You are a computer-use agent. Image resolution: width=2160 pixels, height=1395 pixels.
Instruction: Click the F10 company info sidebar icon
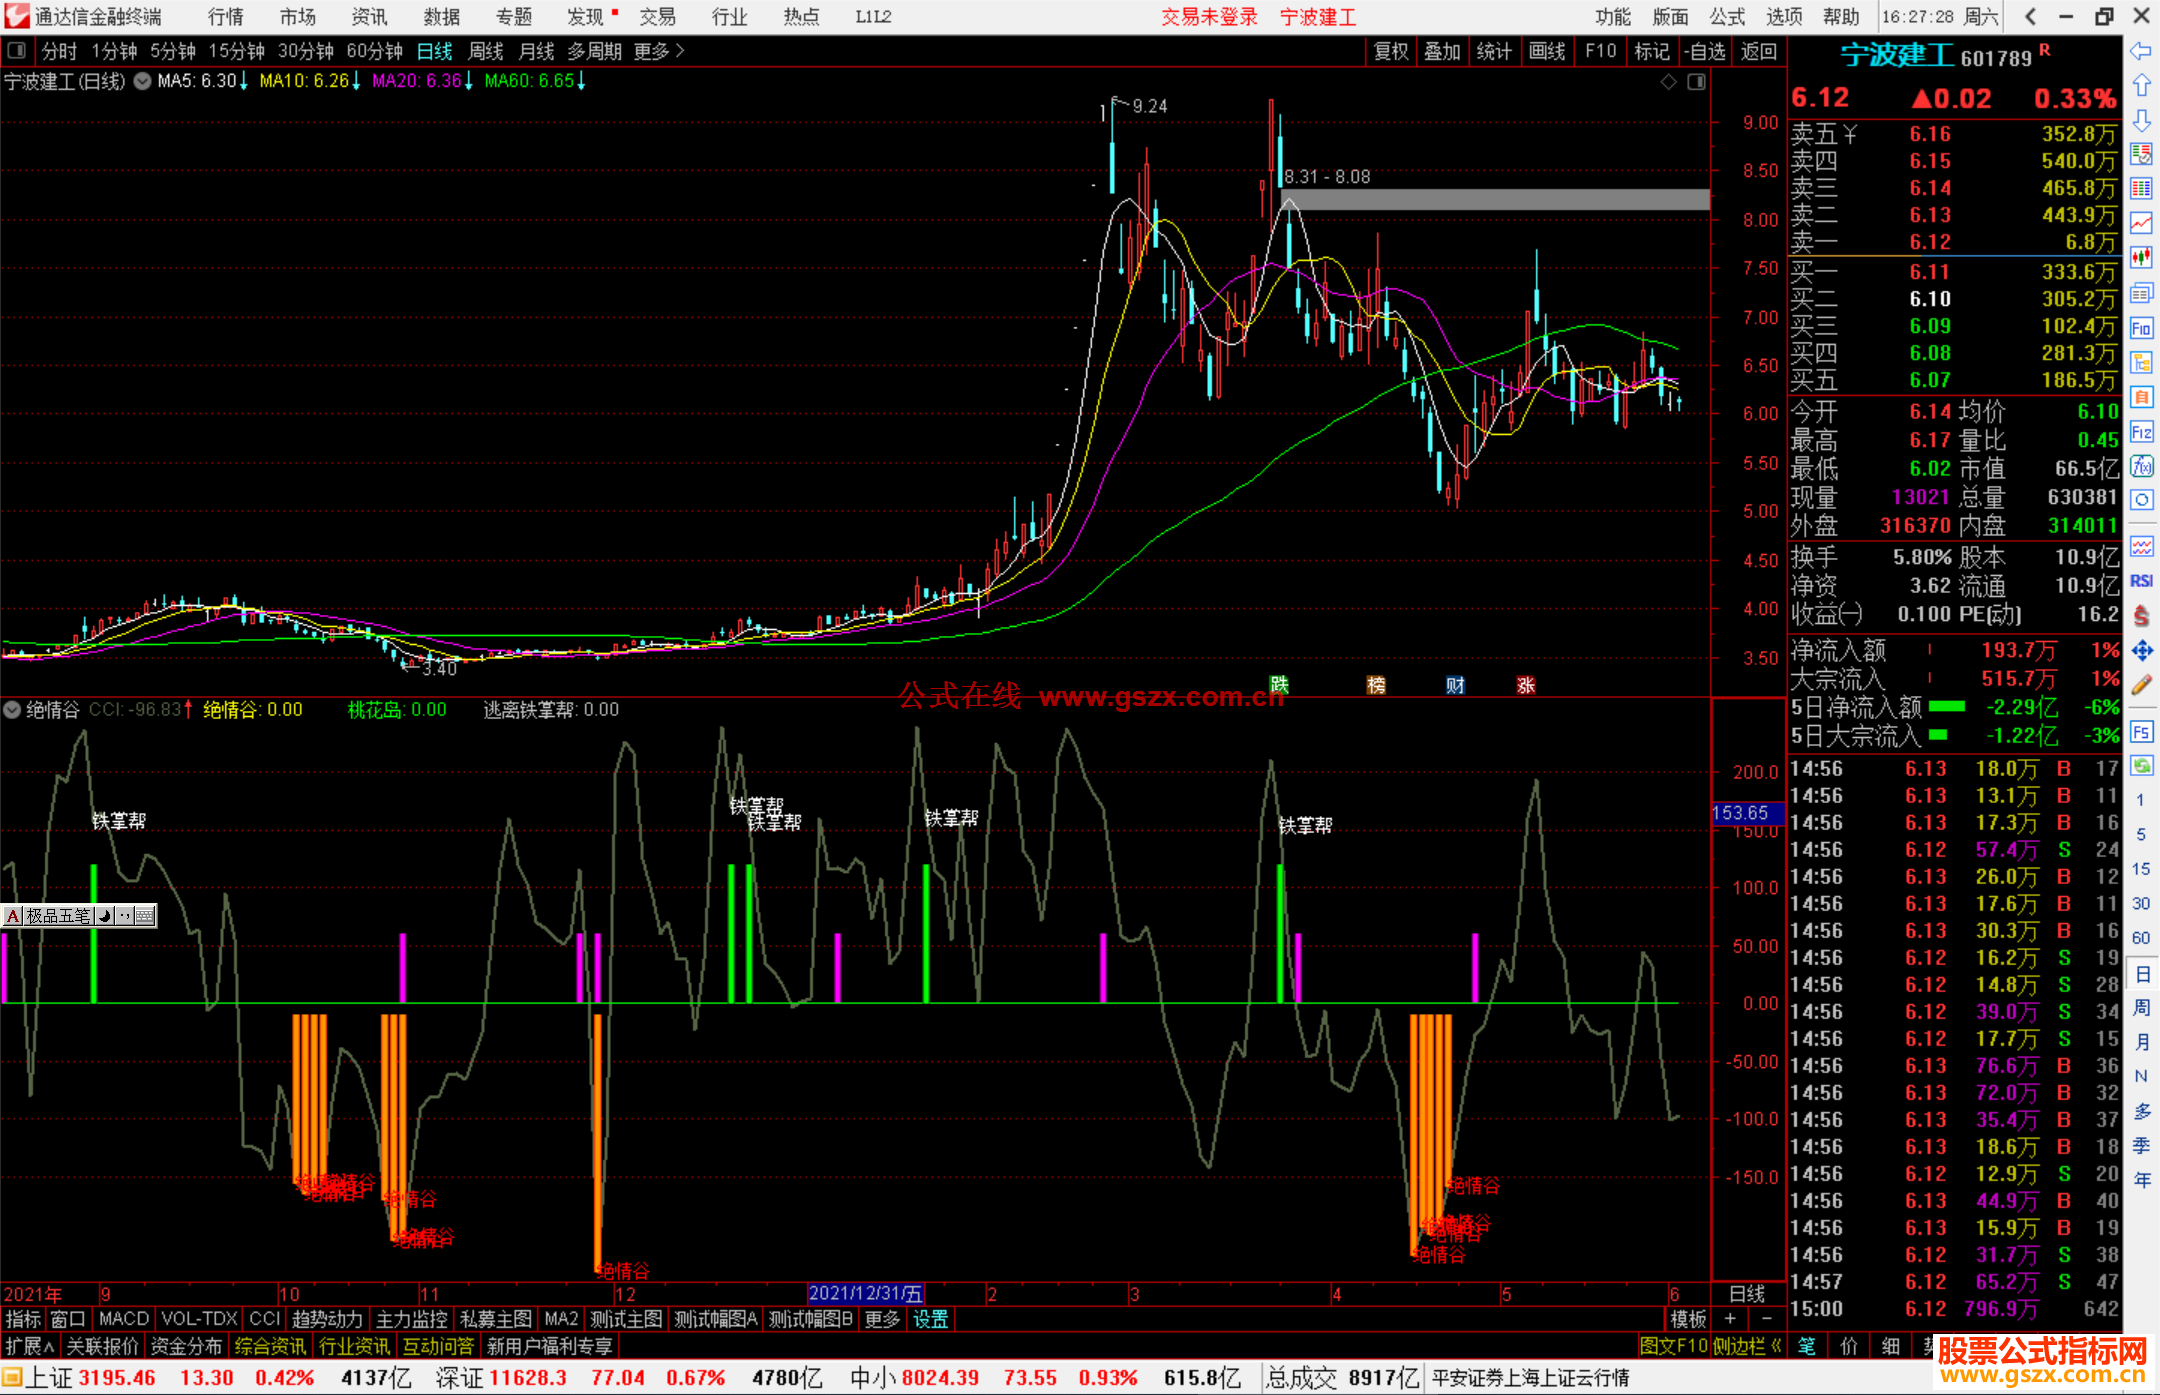(2141, 328)
